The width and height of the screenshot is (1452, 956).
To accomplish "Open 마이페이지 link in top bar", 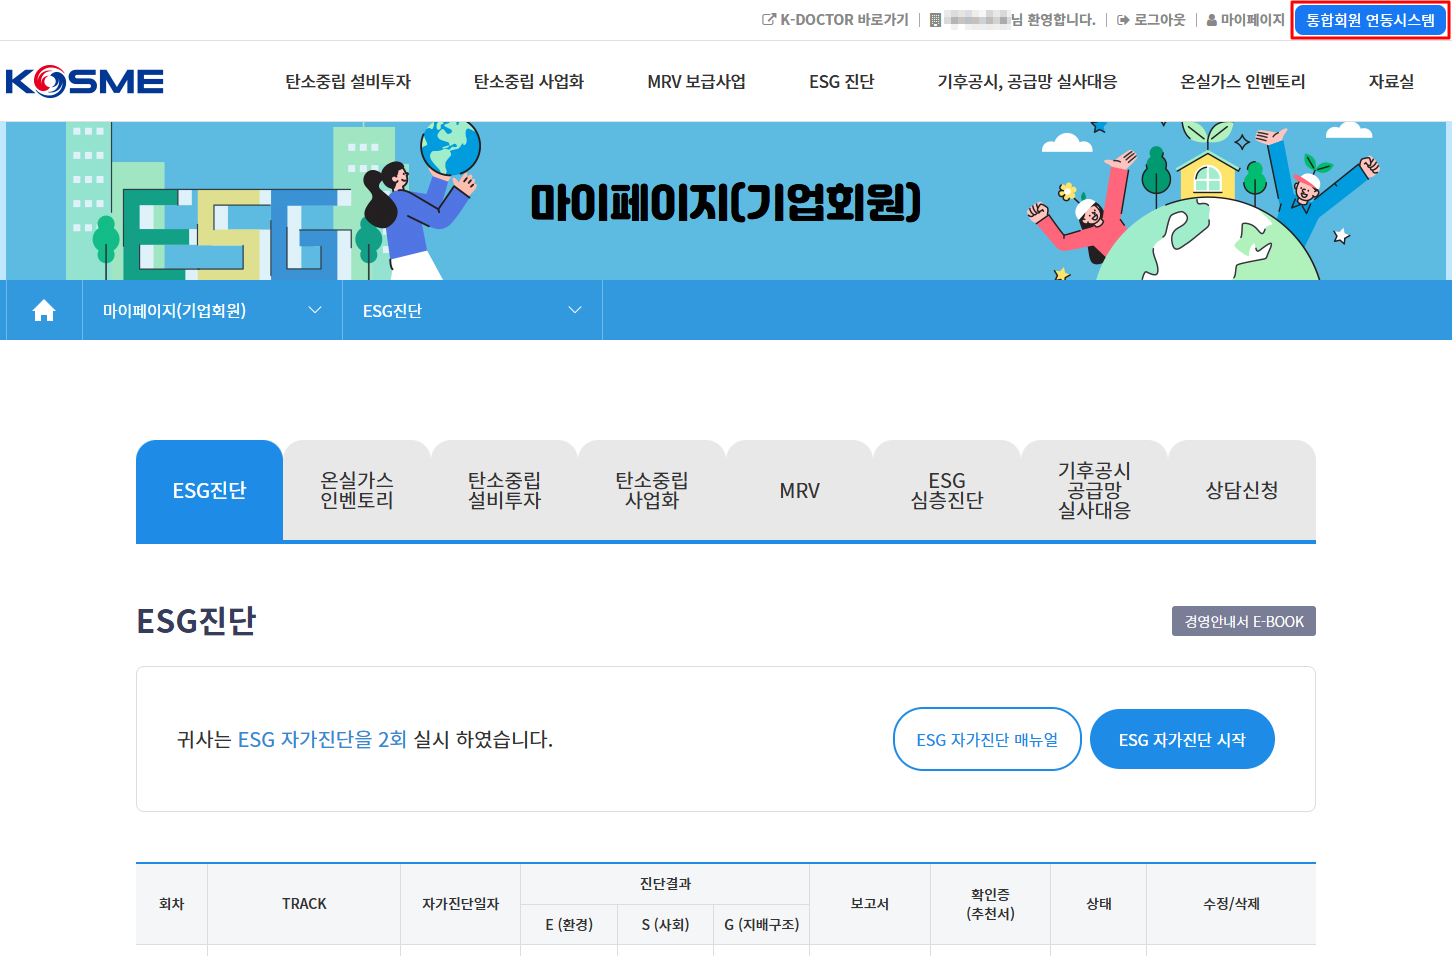I will point(1245,20).
